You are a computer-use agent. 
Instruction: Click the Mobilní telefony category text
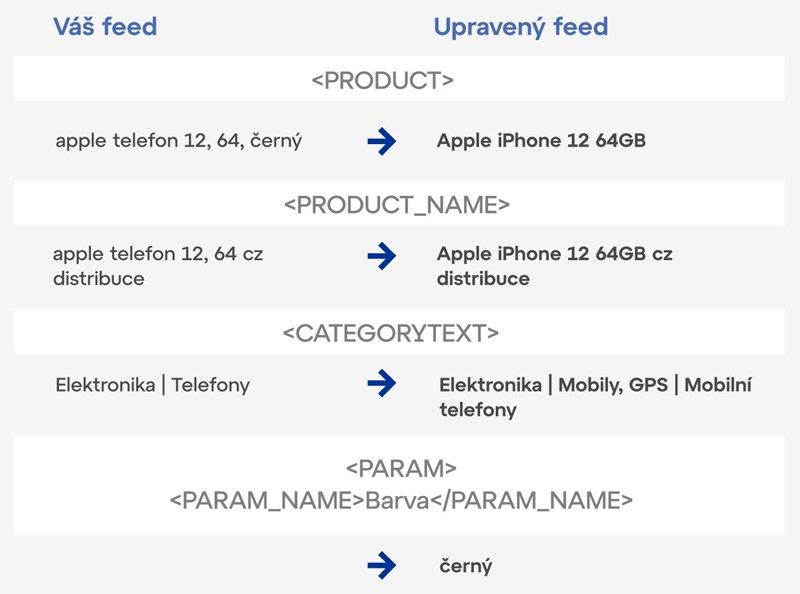tap(595, 397)
